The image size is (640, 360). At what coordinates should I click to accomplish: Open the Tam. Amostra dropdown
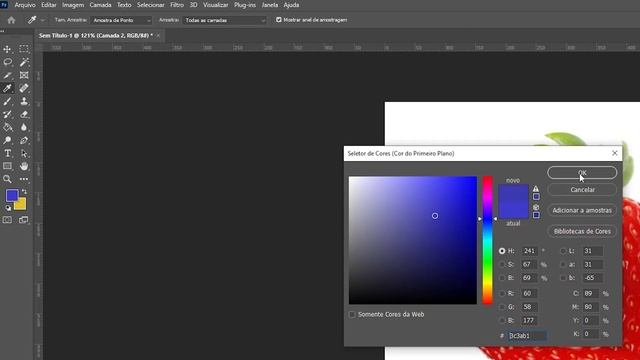pyautogui.click(x=121, y=20)
